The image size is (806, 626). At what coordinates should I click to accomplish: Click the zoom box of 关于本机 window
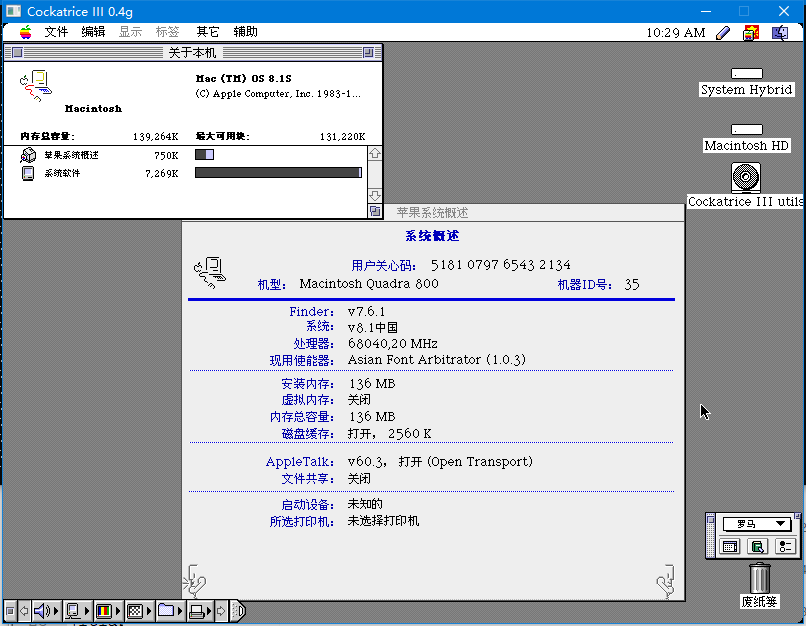(x=368, y=52)
